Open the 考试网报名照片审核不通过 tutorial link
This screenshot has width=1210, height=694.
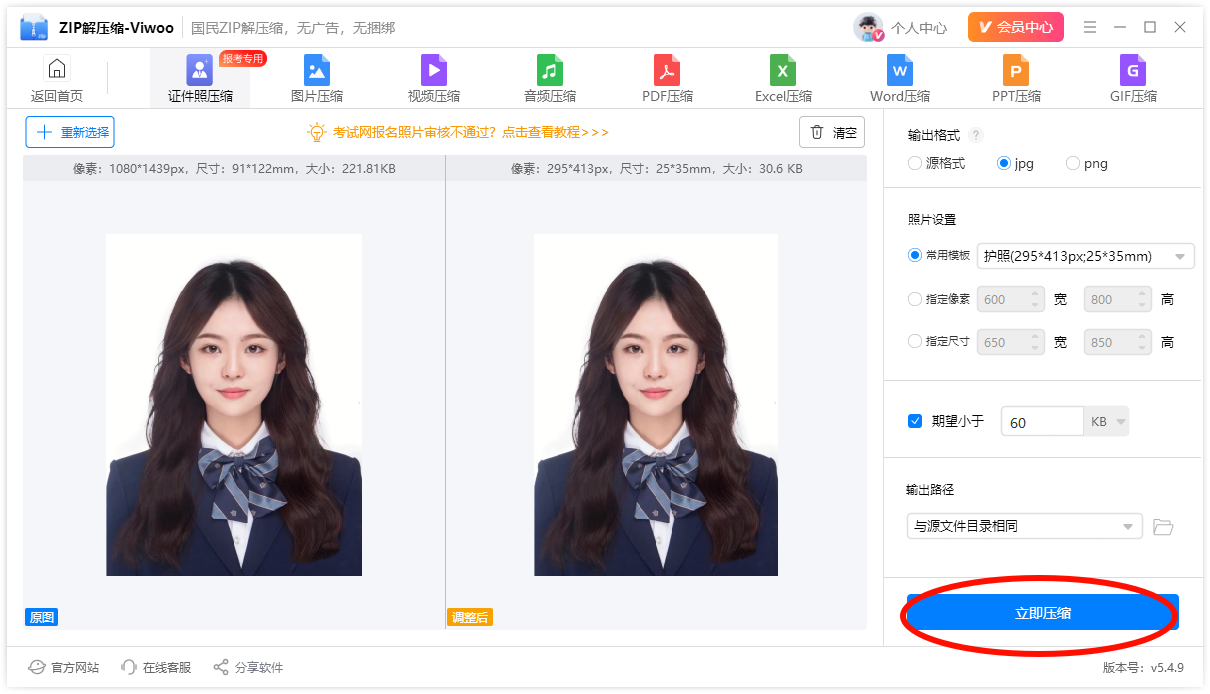tap(470, 132)
